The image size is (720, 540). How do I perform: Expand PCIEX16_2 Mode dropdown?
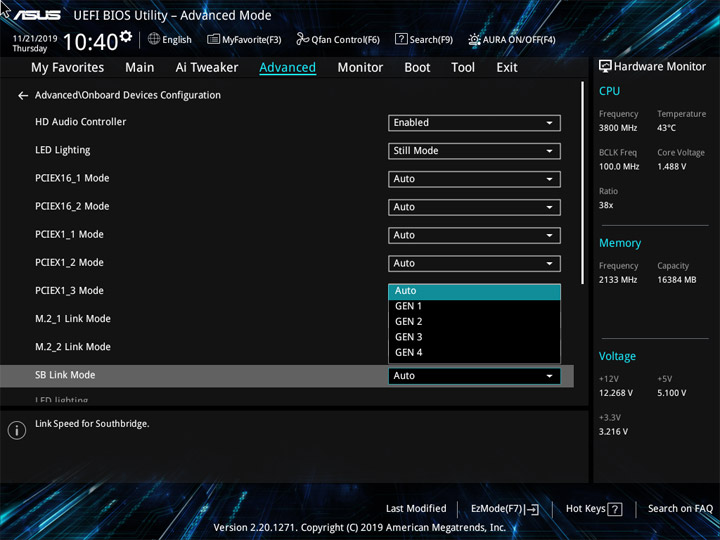click(x=474, y=207)
